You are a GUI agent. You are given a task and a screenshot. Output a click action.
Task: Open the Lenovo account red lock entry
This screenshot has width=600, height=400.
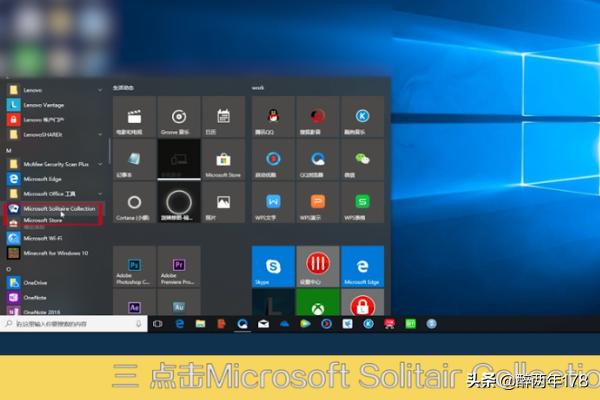54,120
